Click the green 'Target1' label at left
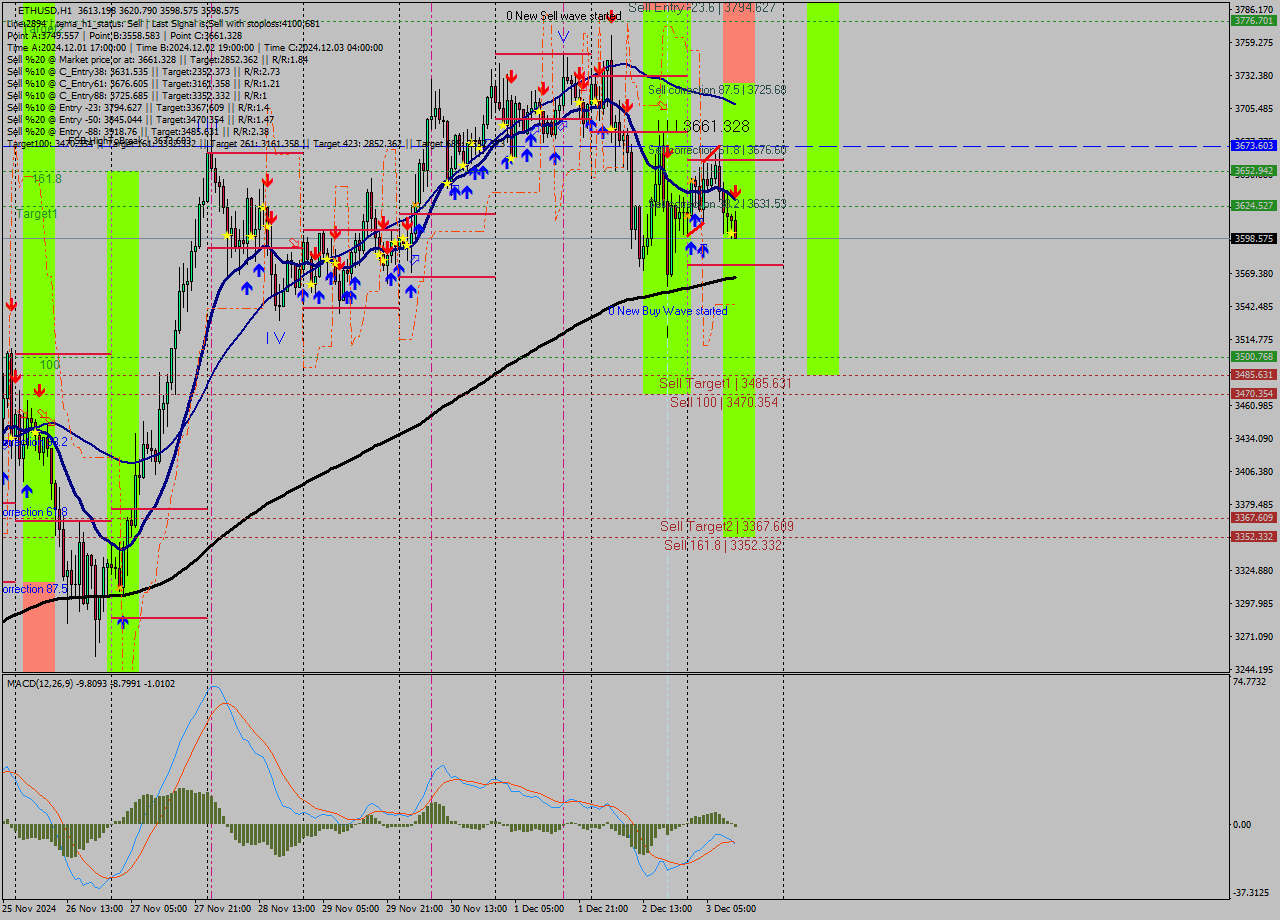 click(x=37, y=214)
